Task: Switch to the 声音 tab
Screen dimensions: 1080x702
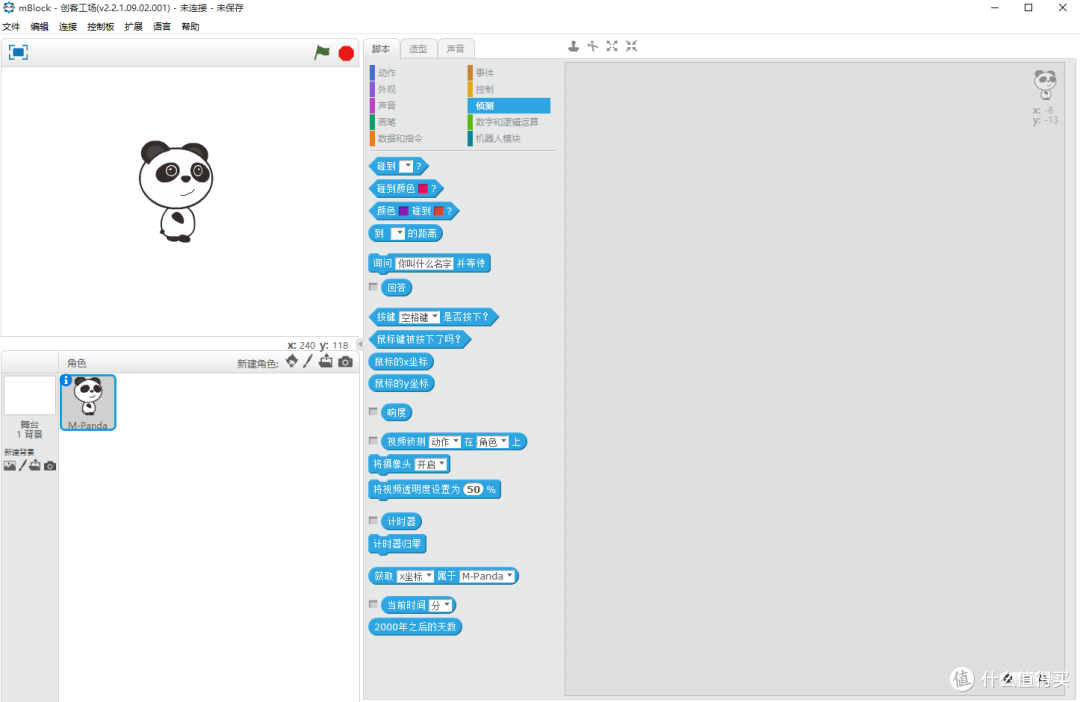Action: pyautogui.click(x=455, y=49)
